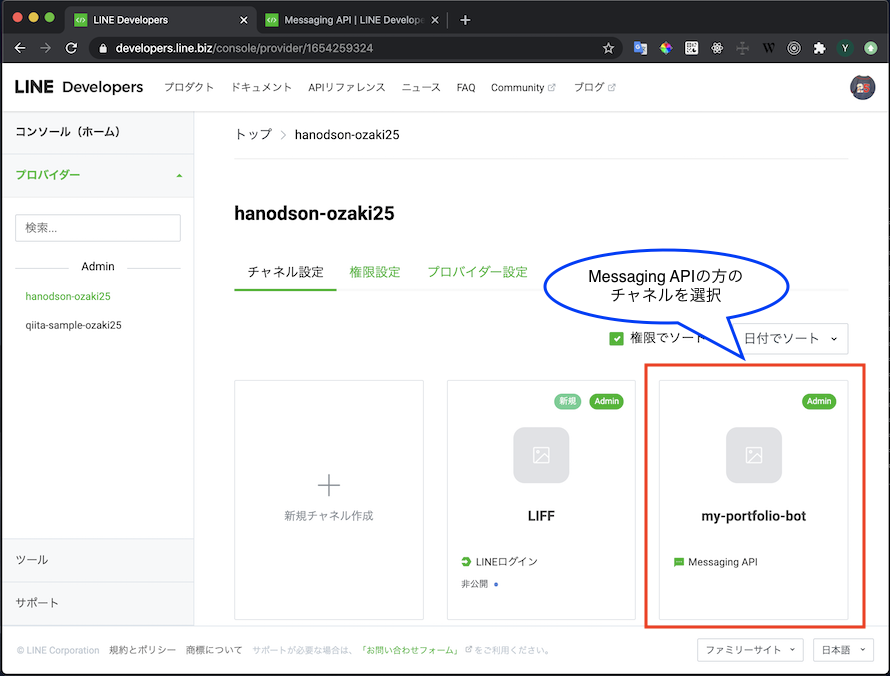Click the 新規 badge on LIFF card
The width and height of the screenshot is (890, 676).
coord(568,401)
